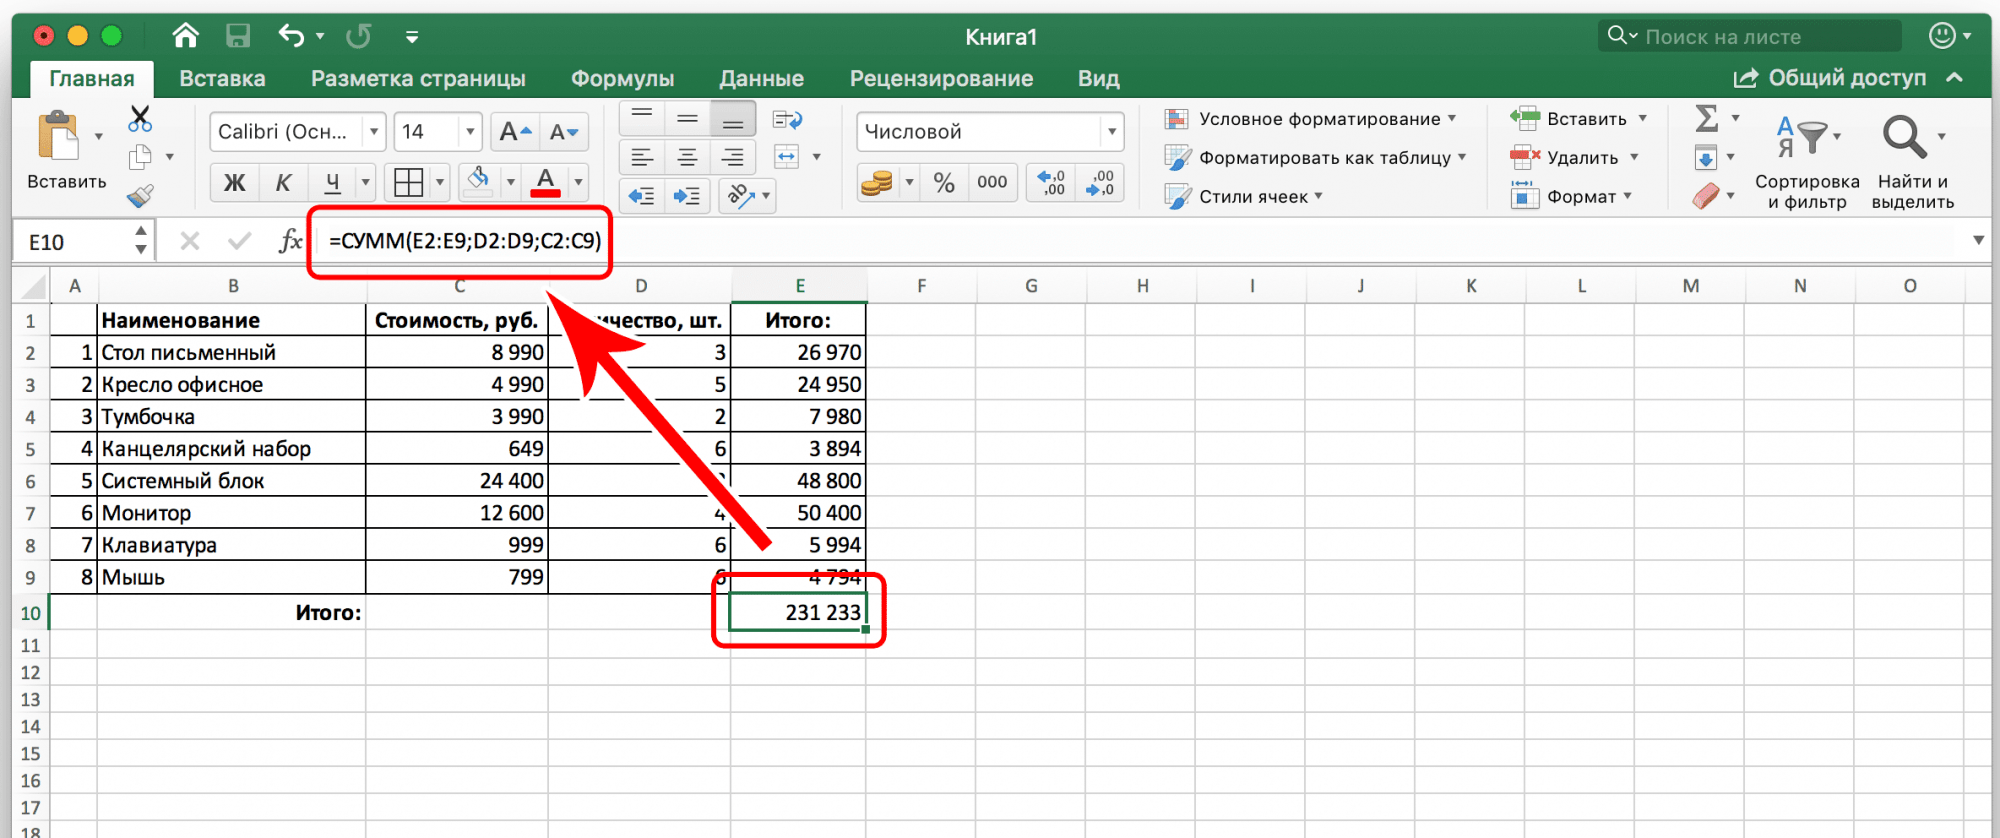Viewport: 2000px width, 838px height.
Task: Toggle Italic formatting (К)
Action: tap(283, 182)
